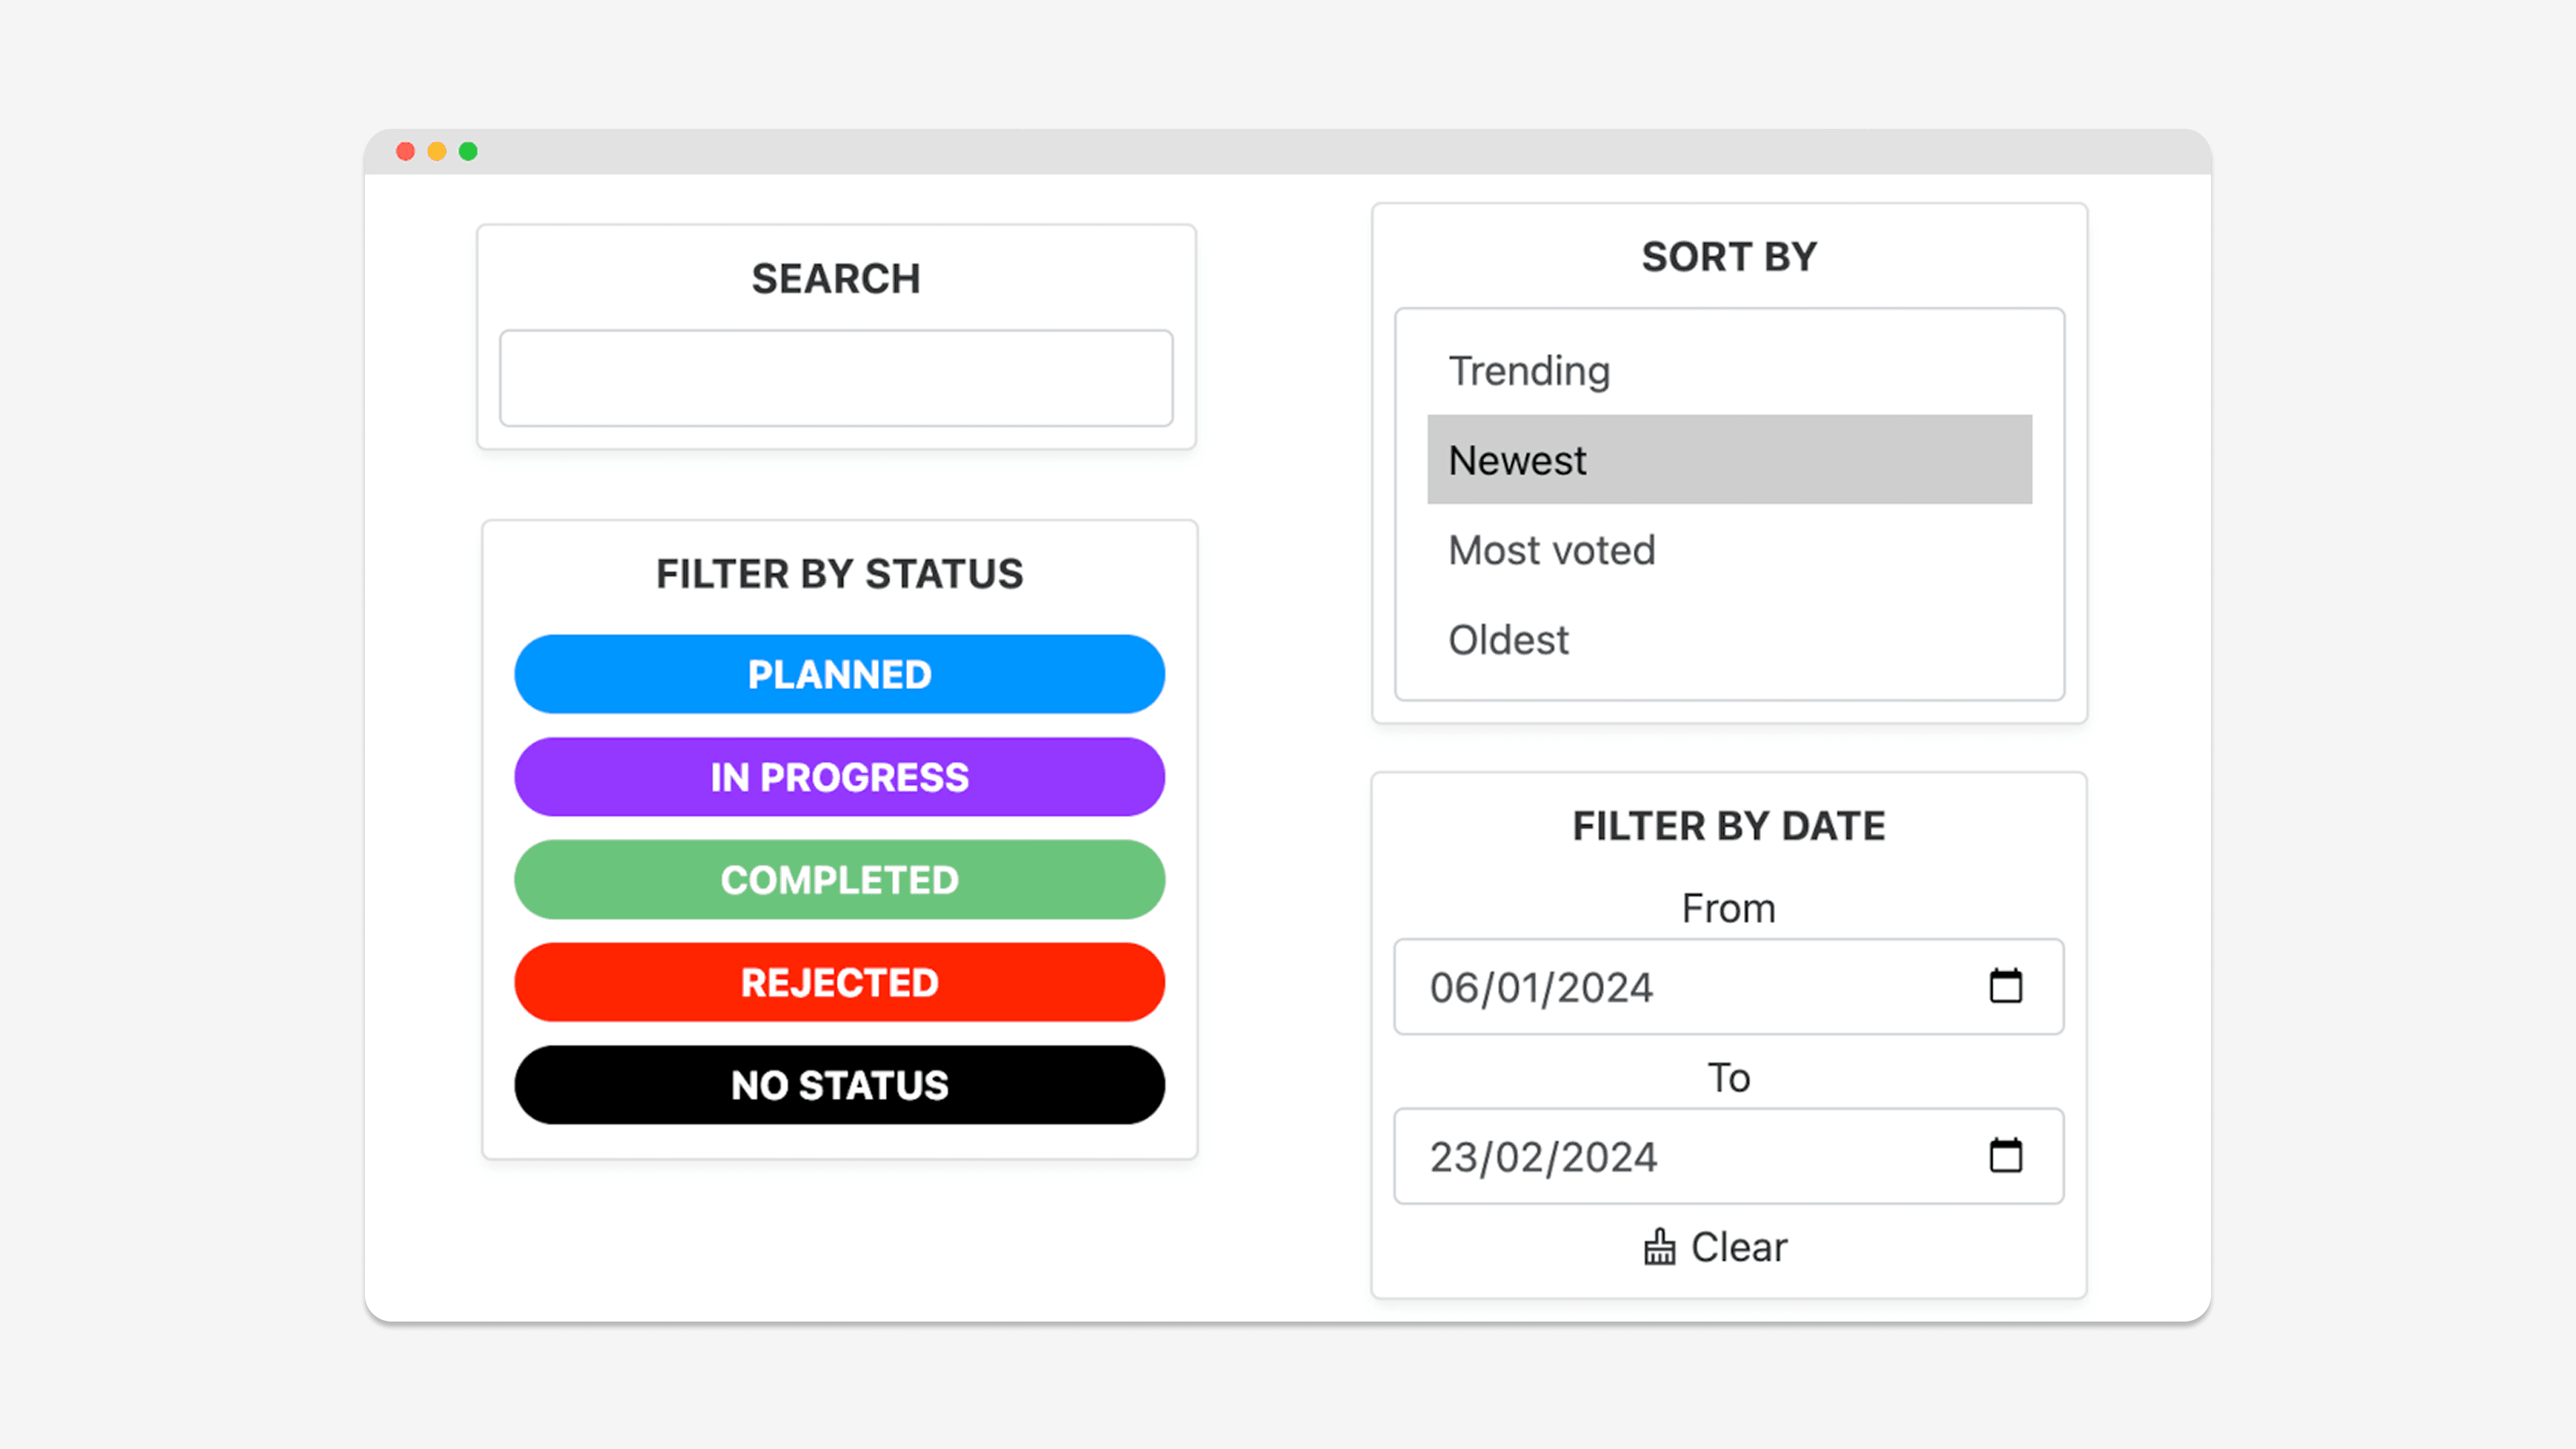Choose the Most voted sort option
This screenshot has height=1449, width=2576.
point(1729,550)
